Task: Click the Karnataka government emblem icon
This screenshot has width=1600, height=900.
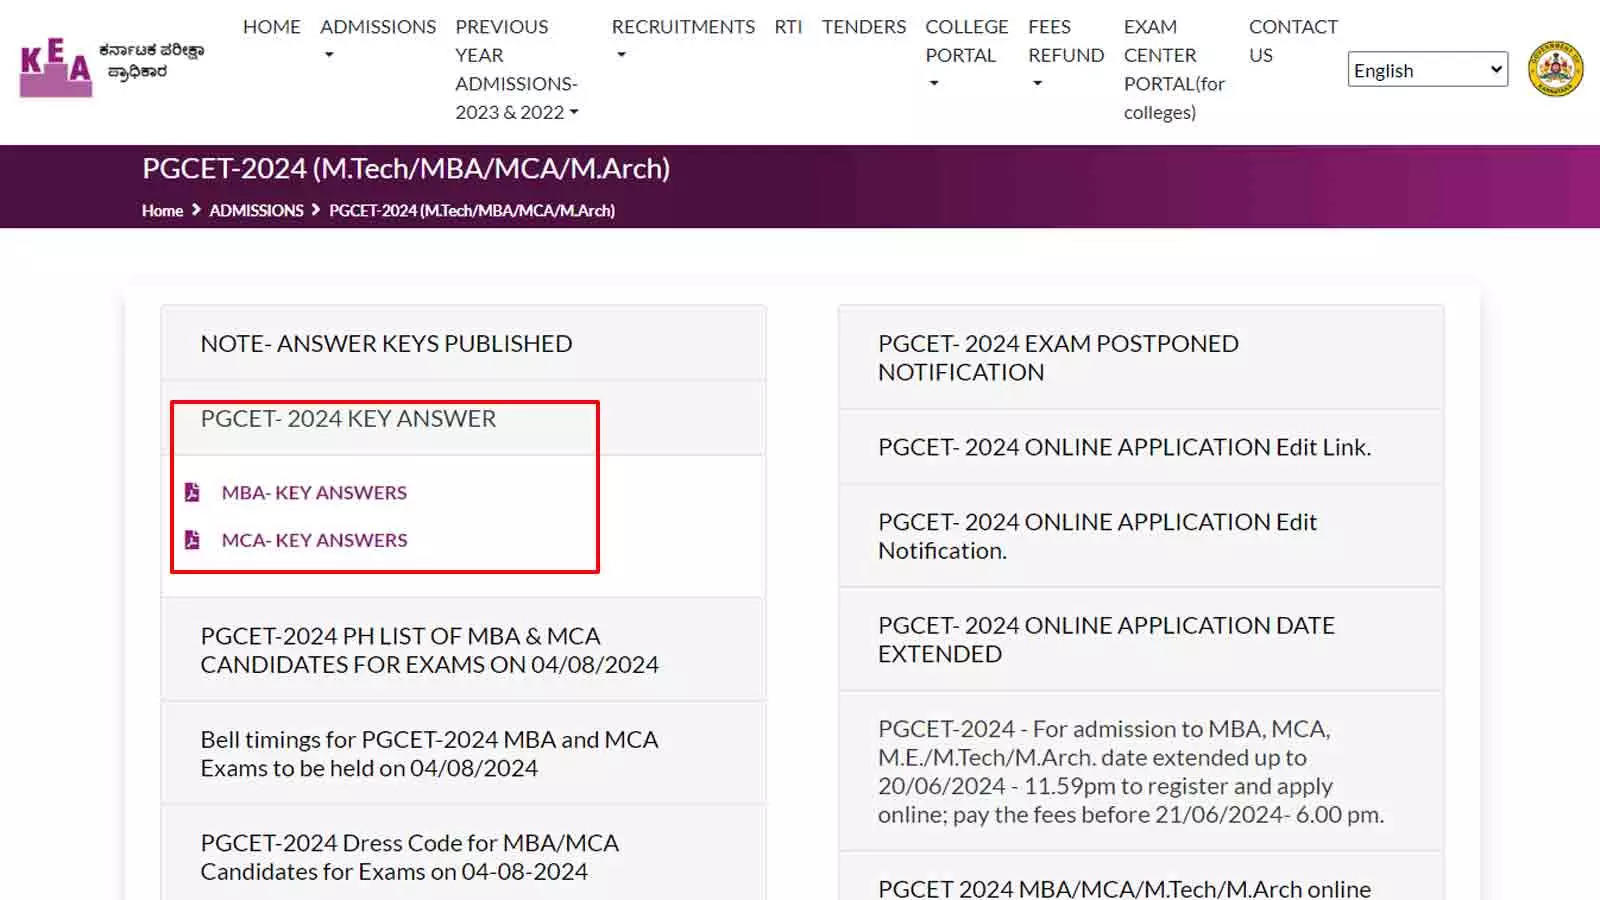Action: pos(1555,69)
